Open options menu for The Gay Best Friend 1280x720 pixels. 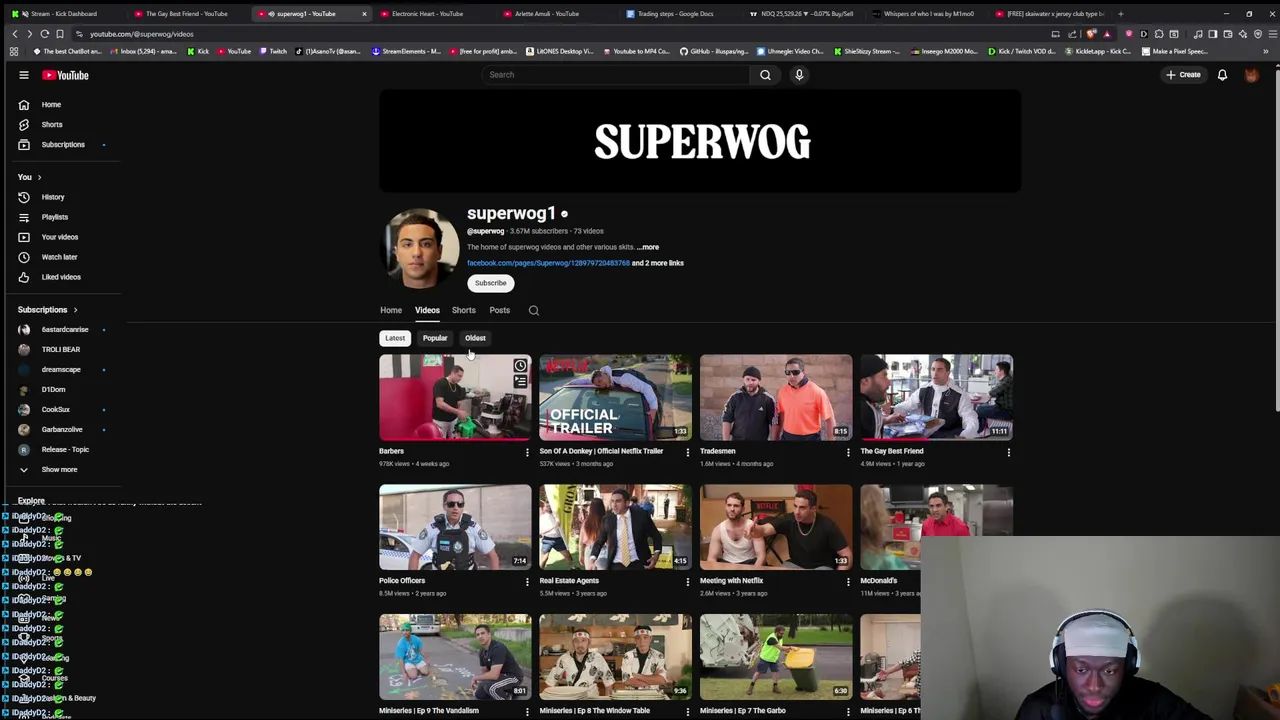[x=1008, y=452]
